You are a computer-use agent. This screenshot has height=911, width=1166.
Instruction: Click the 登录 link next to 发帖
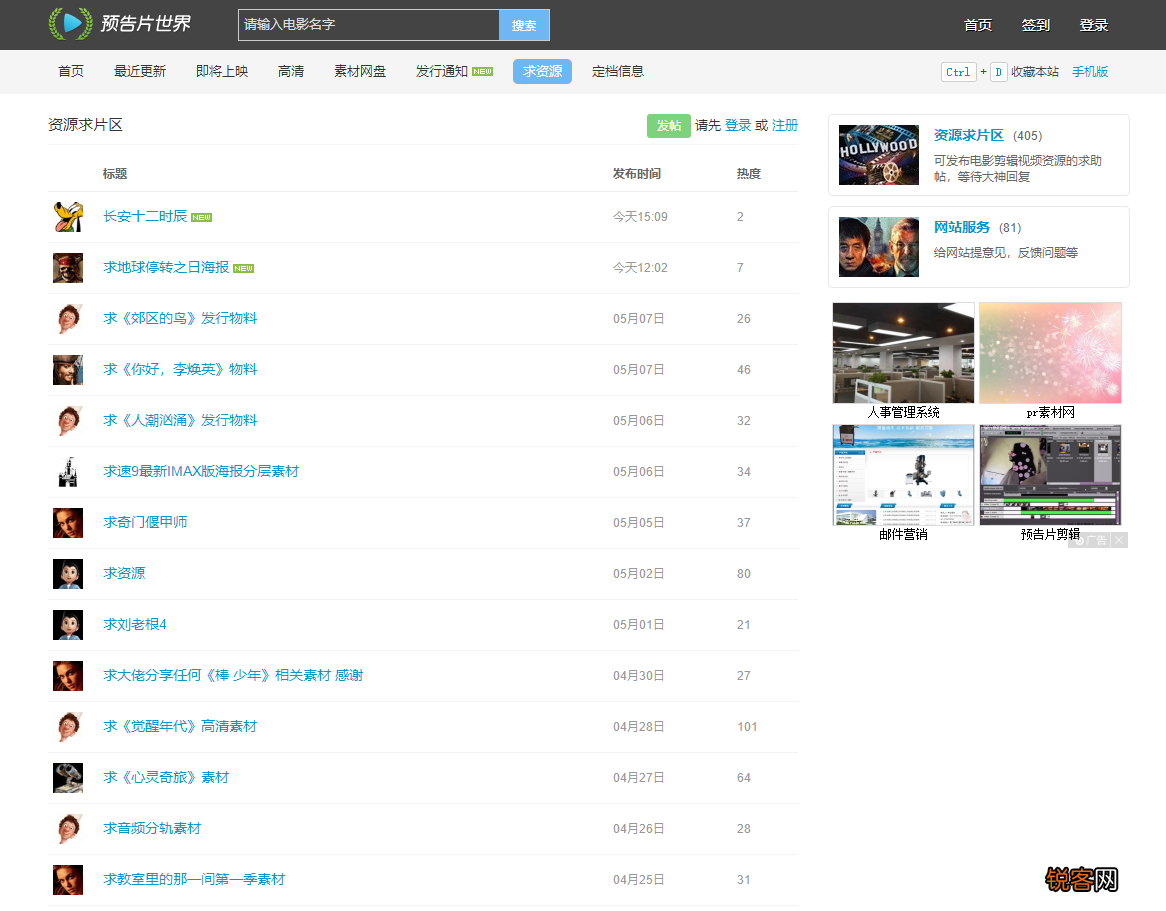click(x=738, y=125)
